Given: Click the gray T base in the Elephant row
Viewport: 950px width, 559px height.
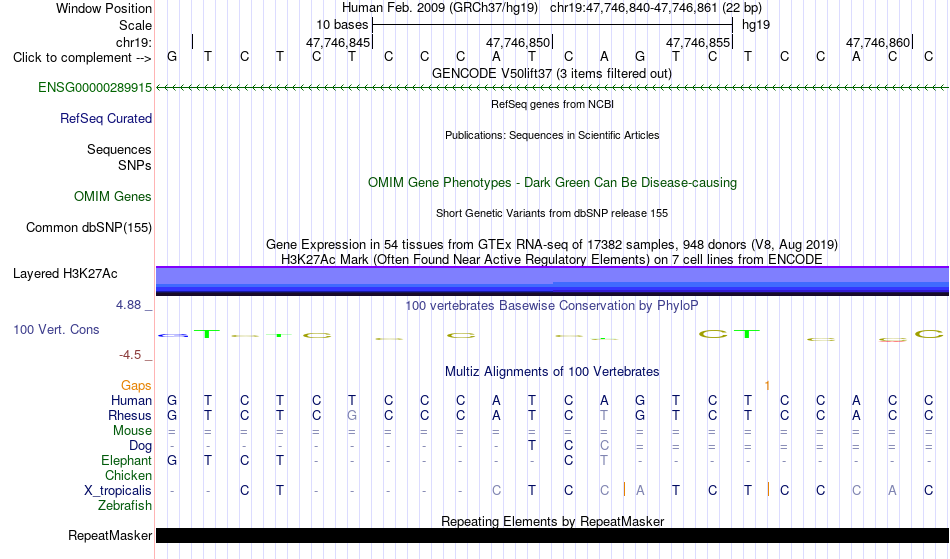Looking at the screenshot, I should point(604,461).
